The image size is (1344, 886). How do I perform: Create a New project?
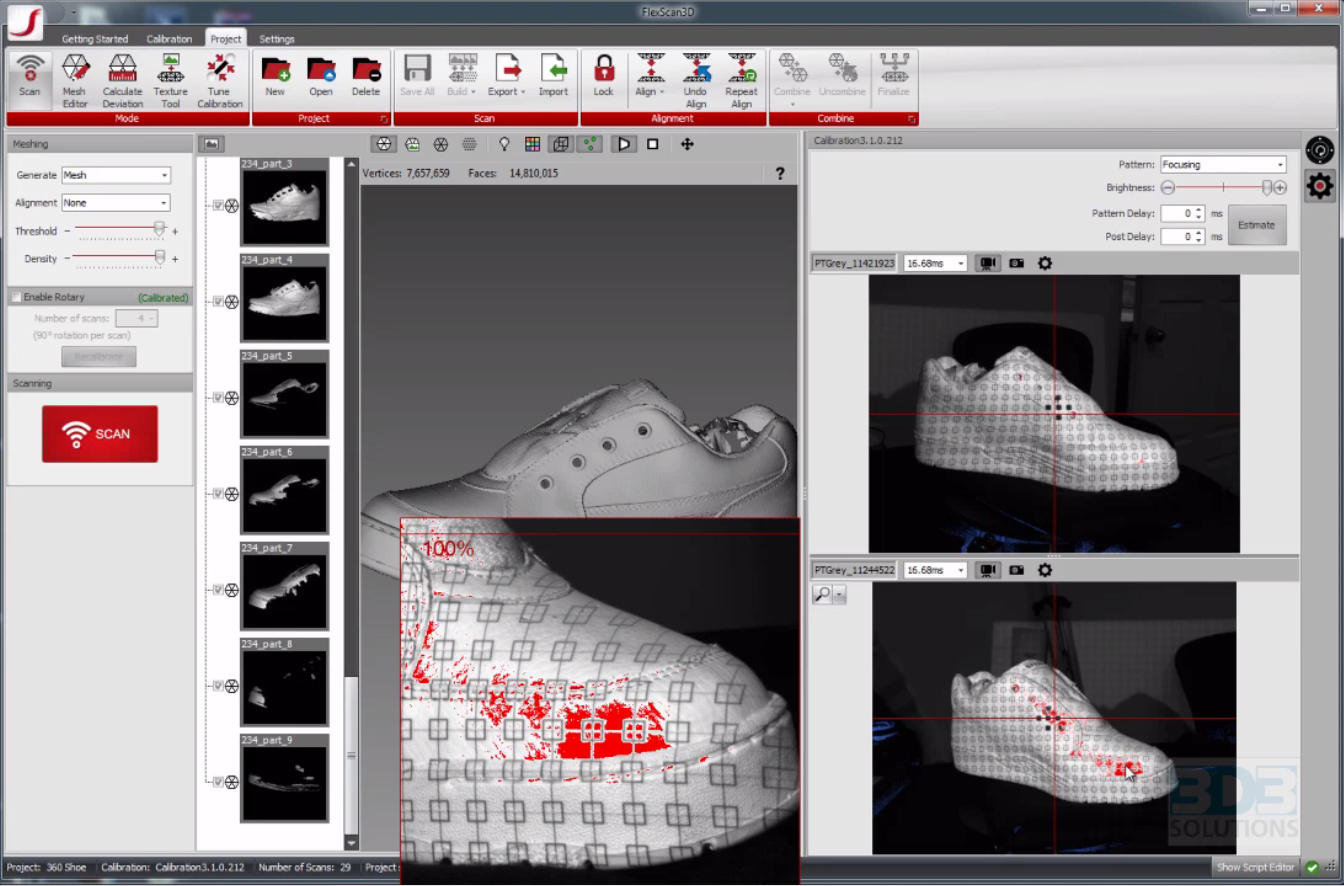[x=275, y=76]
